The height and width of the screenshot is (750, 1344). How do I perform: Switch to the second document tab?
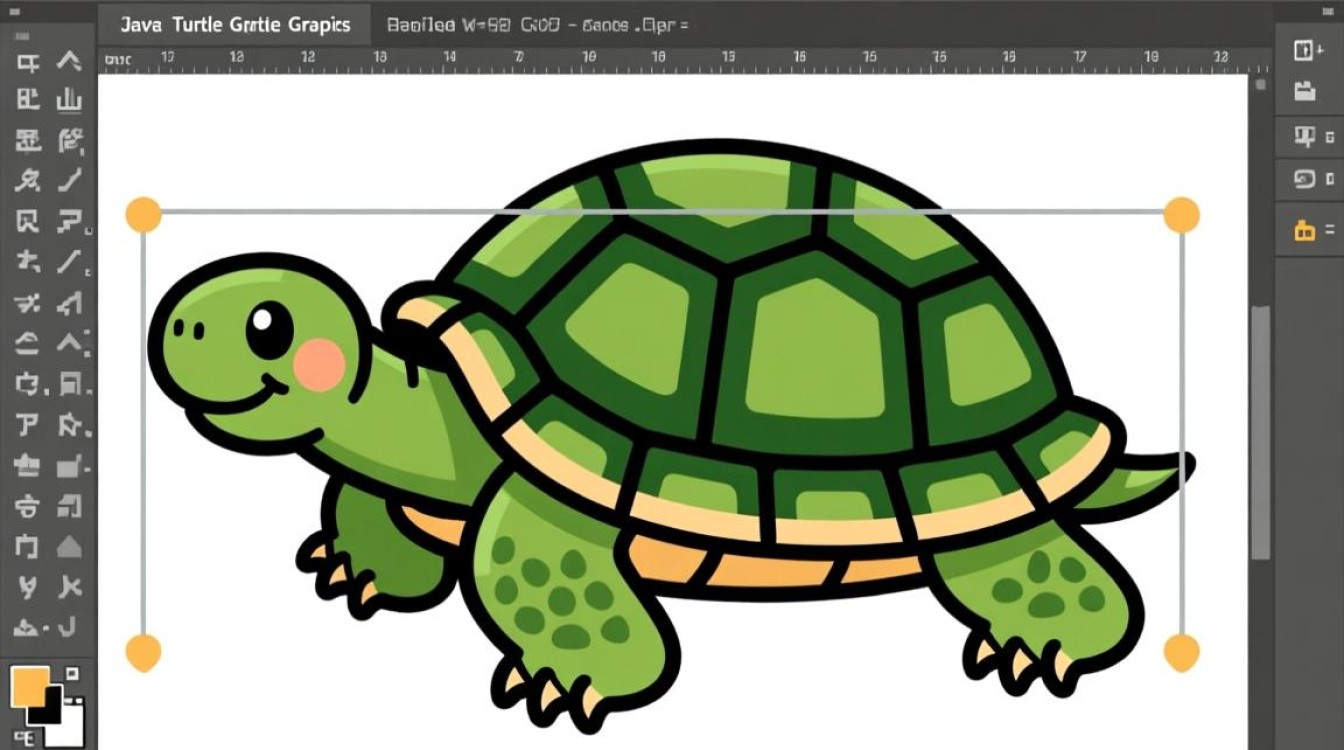click(537, 25)
